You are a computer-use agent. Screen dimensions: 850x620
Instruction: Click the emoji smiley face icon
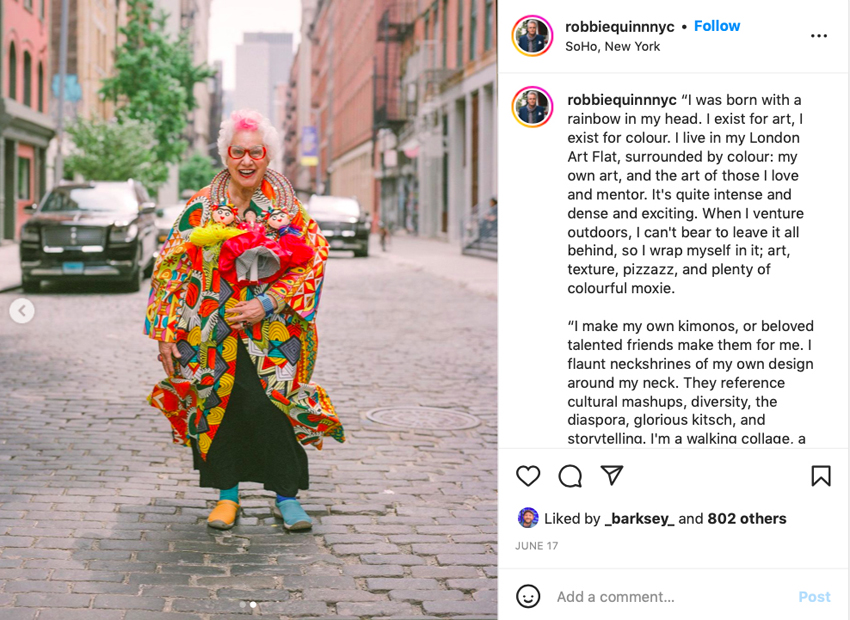coord(528,596)
